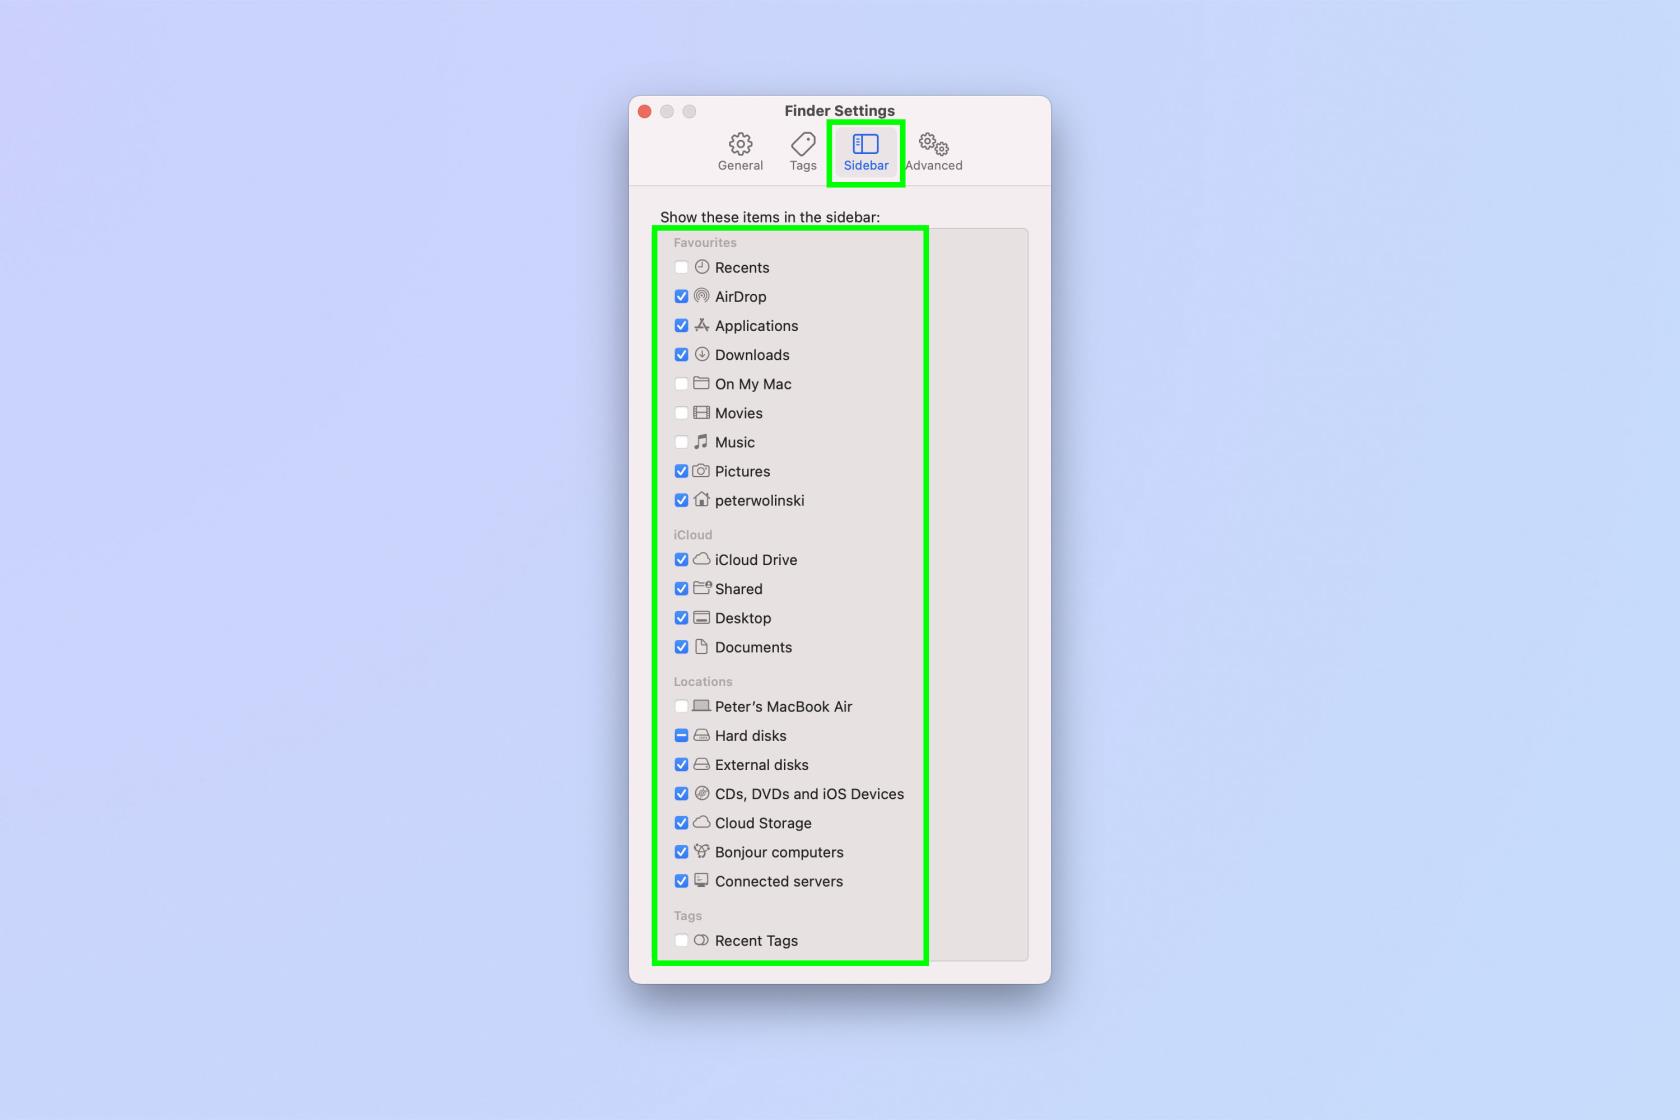Image resolution: width=1680 pixels, height=1120 pixels.
Task: Click the Shared folder icon
Action: tap(702, 588)
